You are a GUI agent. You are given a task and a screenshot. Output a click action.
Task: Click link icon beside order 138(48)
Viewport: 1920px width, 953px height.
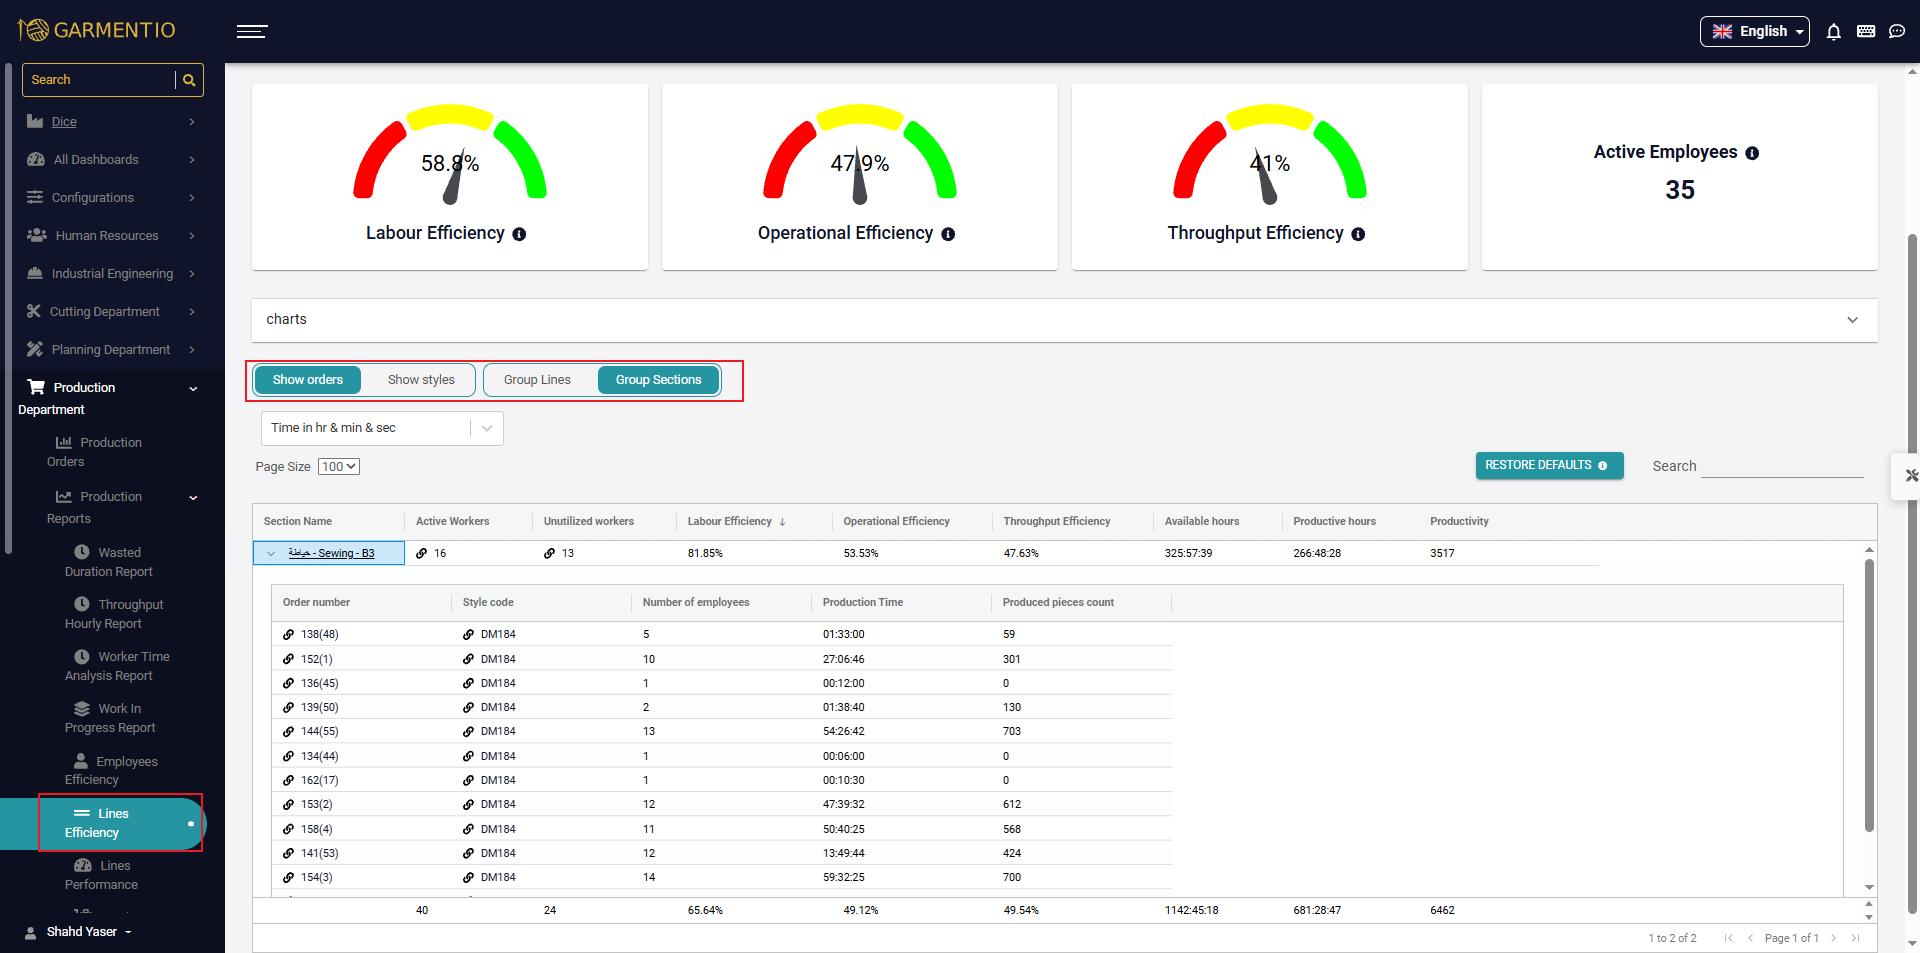(288, 635)
